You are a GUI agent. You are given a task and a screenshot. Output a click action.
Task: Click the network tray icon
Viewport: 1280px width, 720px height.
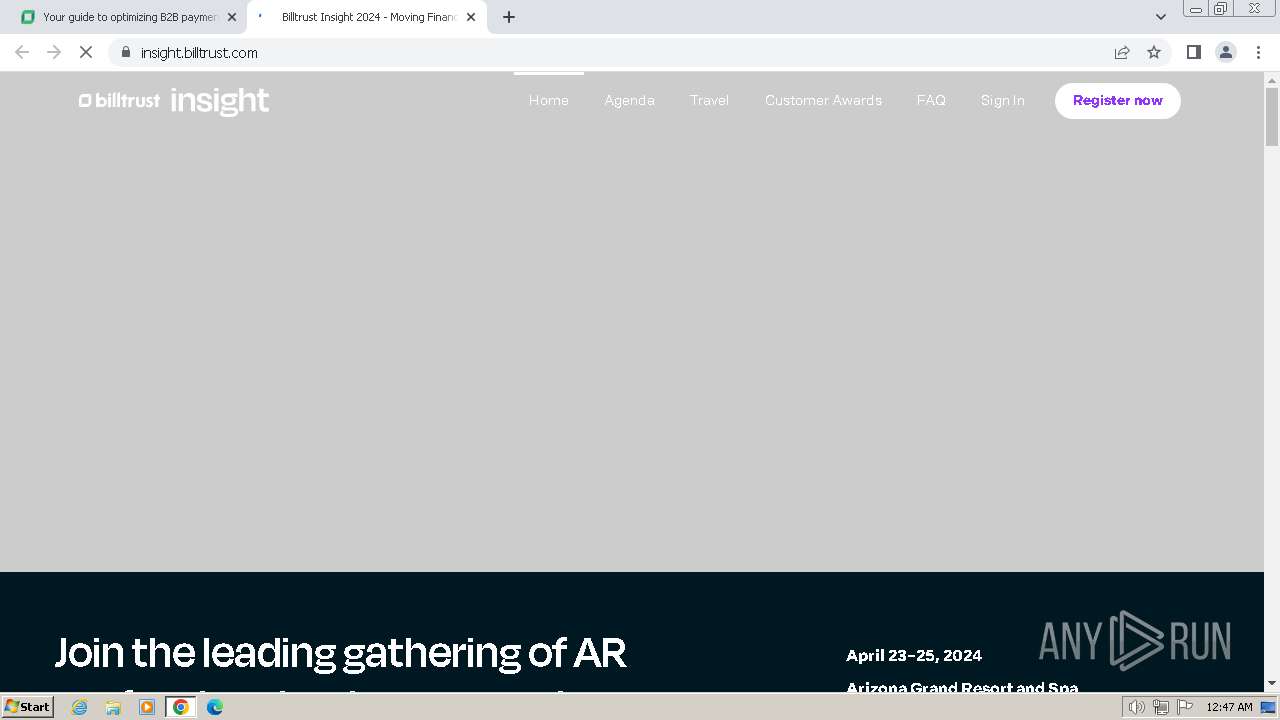tap(1160, 707)
